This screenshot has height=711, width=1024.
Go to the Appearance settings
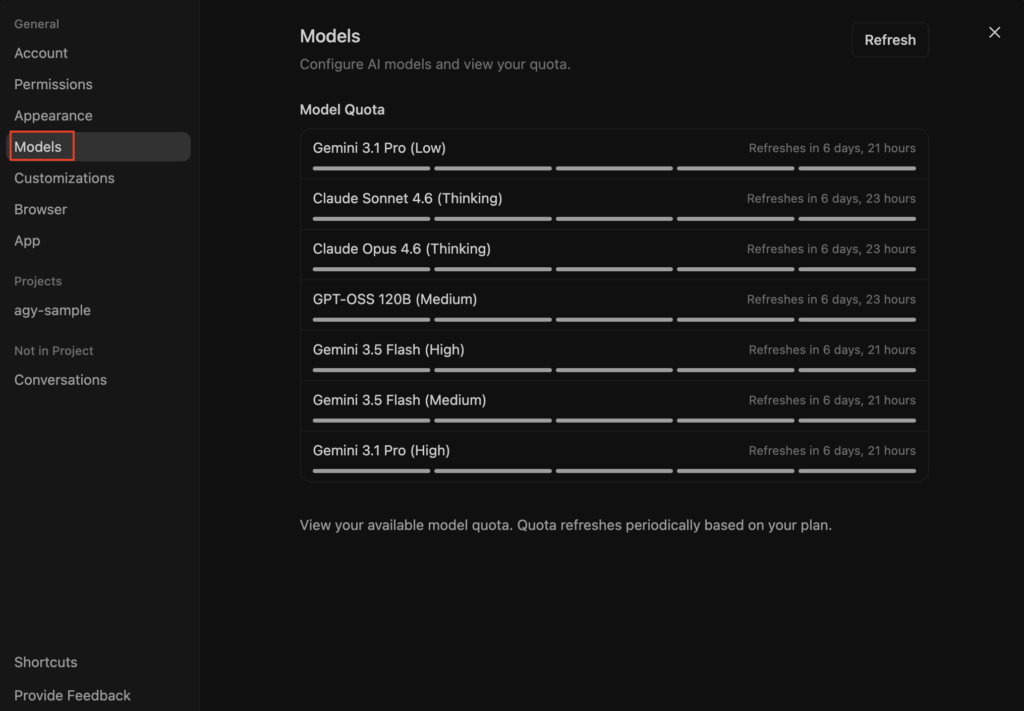click(x=53, y=116)
